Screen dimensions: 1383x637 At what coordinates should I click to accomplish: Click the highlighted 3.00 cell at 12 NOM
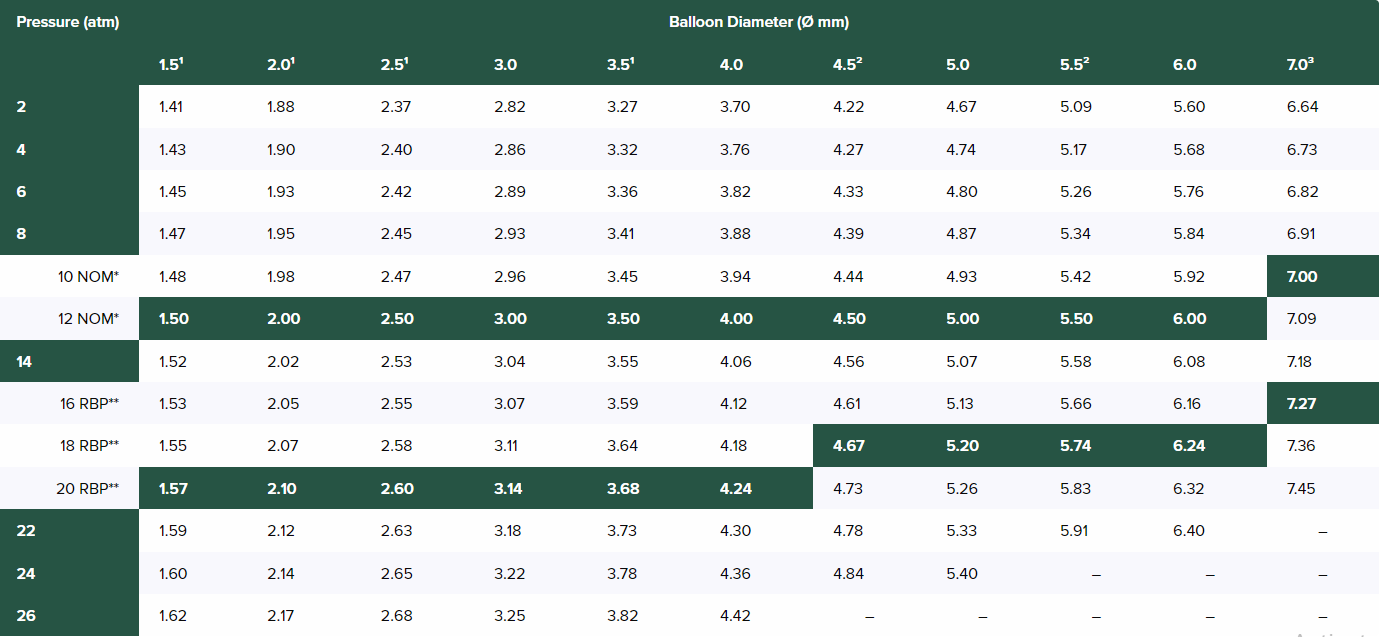(510, 319)
